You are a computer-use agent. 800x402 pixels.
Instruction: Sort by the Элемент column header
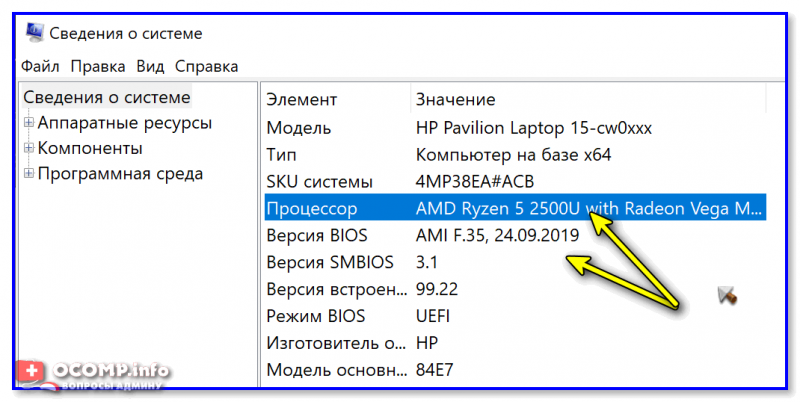(x=301, y=99)
